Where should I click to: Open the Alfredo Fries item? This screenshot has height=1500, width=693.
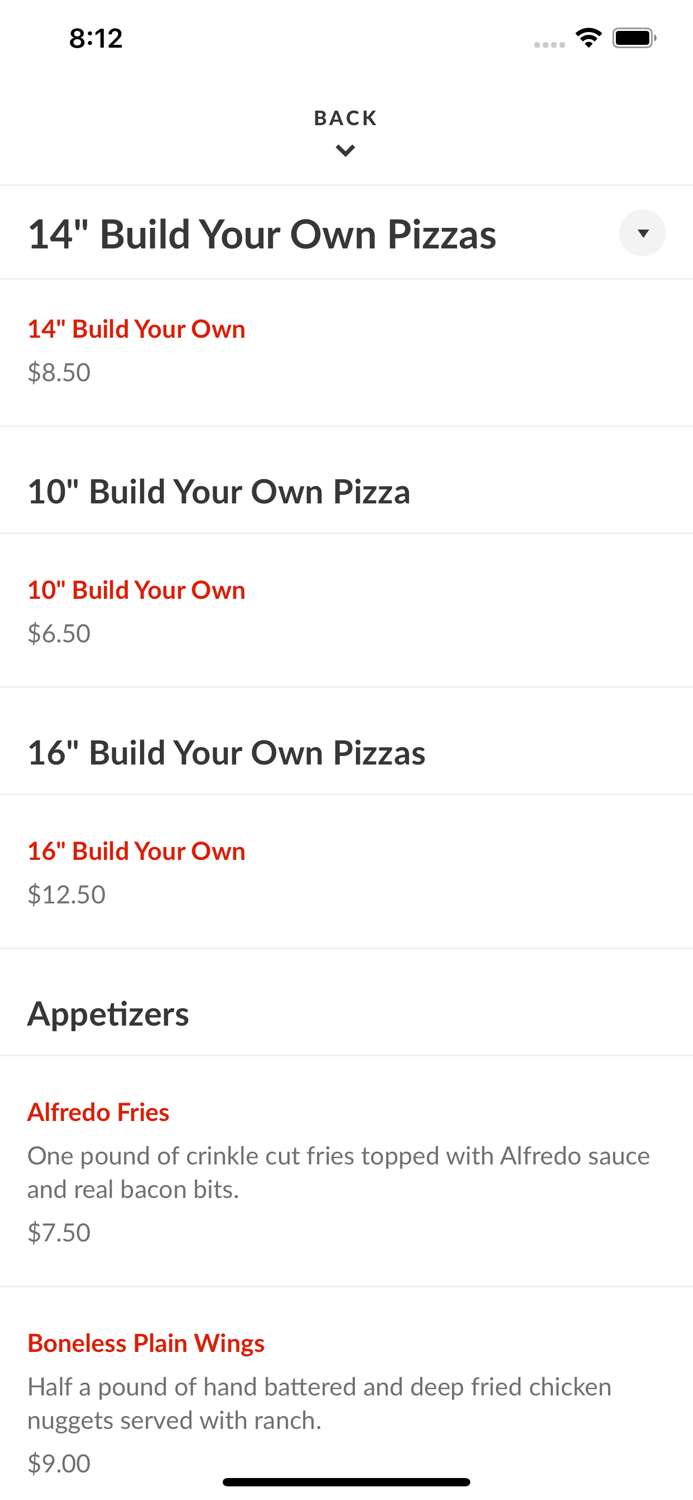(x=98, y=1112)
